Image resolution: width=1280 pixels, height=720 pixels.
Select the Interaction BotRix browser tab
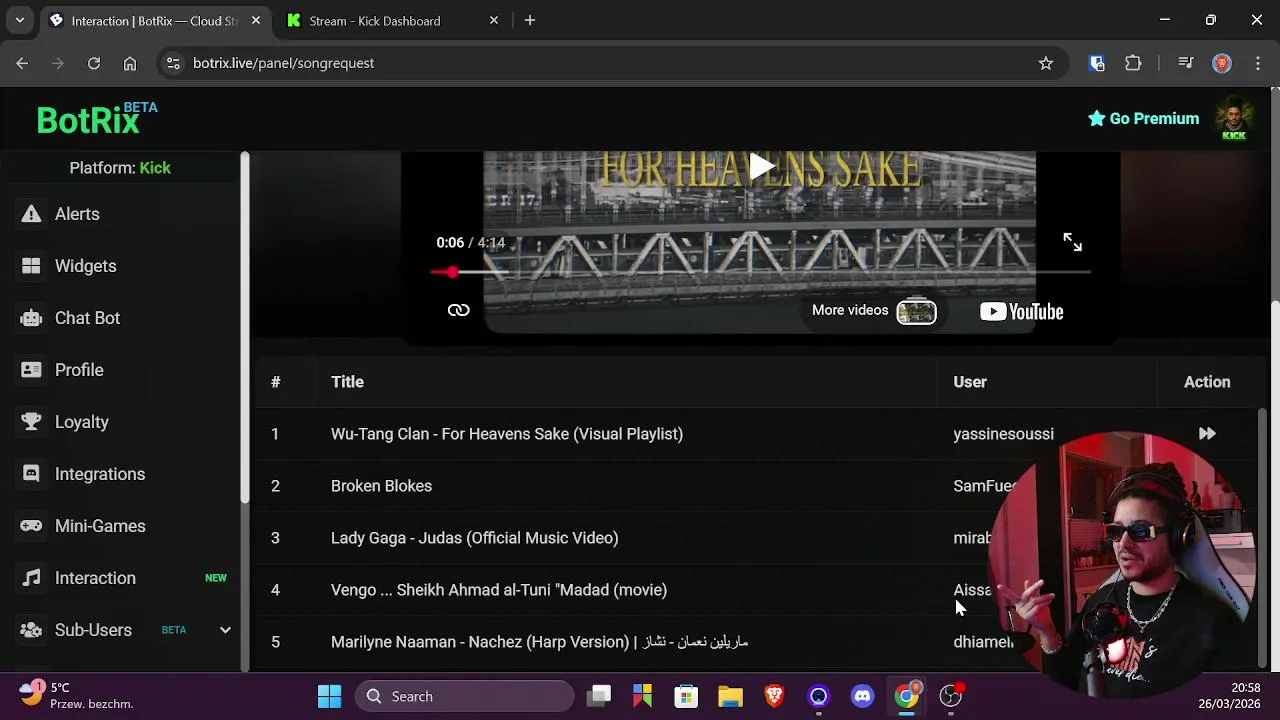tap(155, 21)
